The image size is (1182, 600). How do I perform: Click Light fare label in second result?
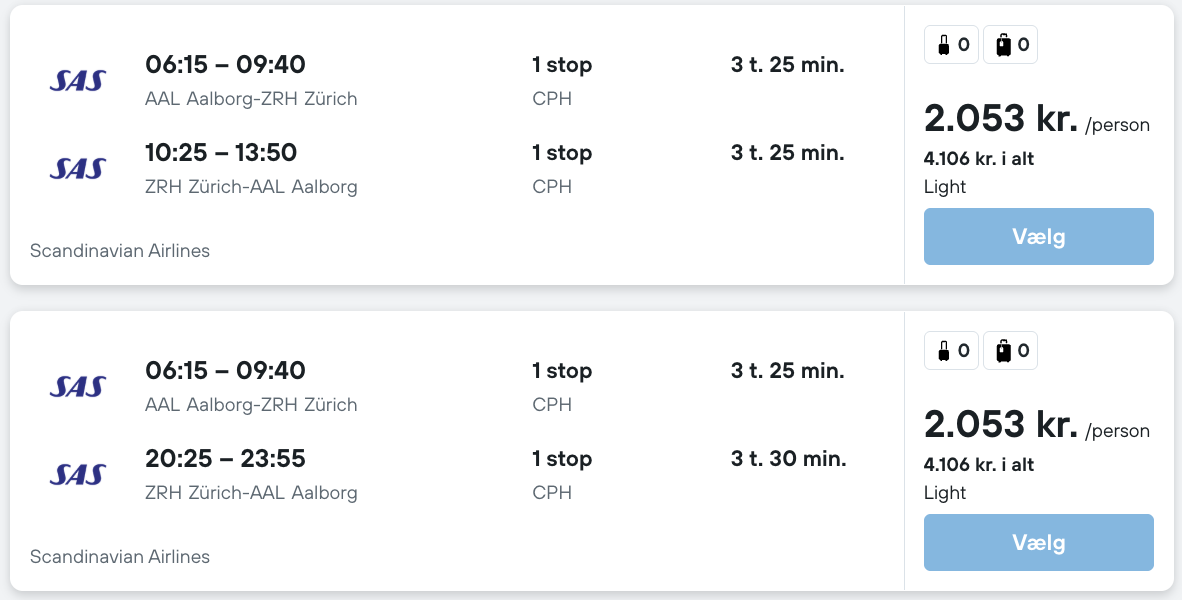pos(945,493)
